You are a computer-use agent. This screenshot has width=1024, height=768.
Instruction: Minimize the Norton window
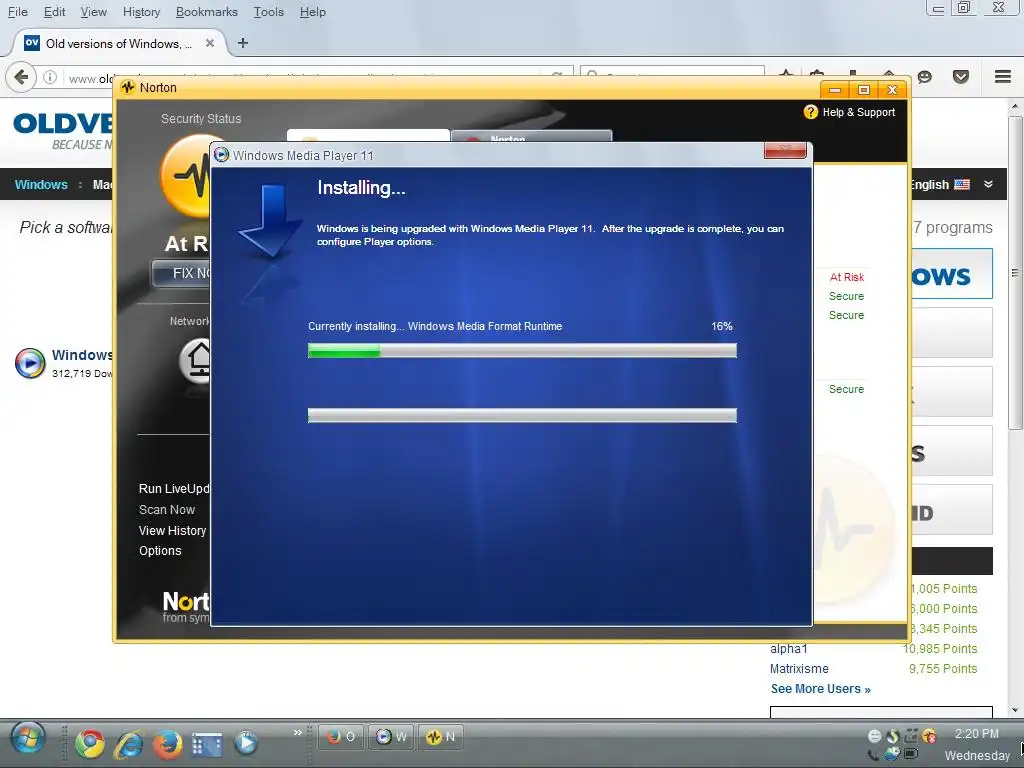click(835, 89)
